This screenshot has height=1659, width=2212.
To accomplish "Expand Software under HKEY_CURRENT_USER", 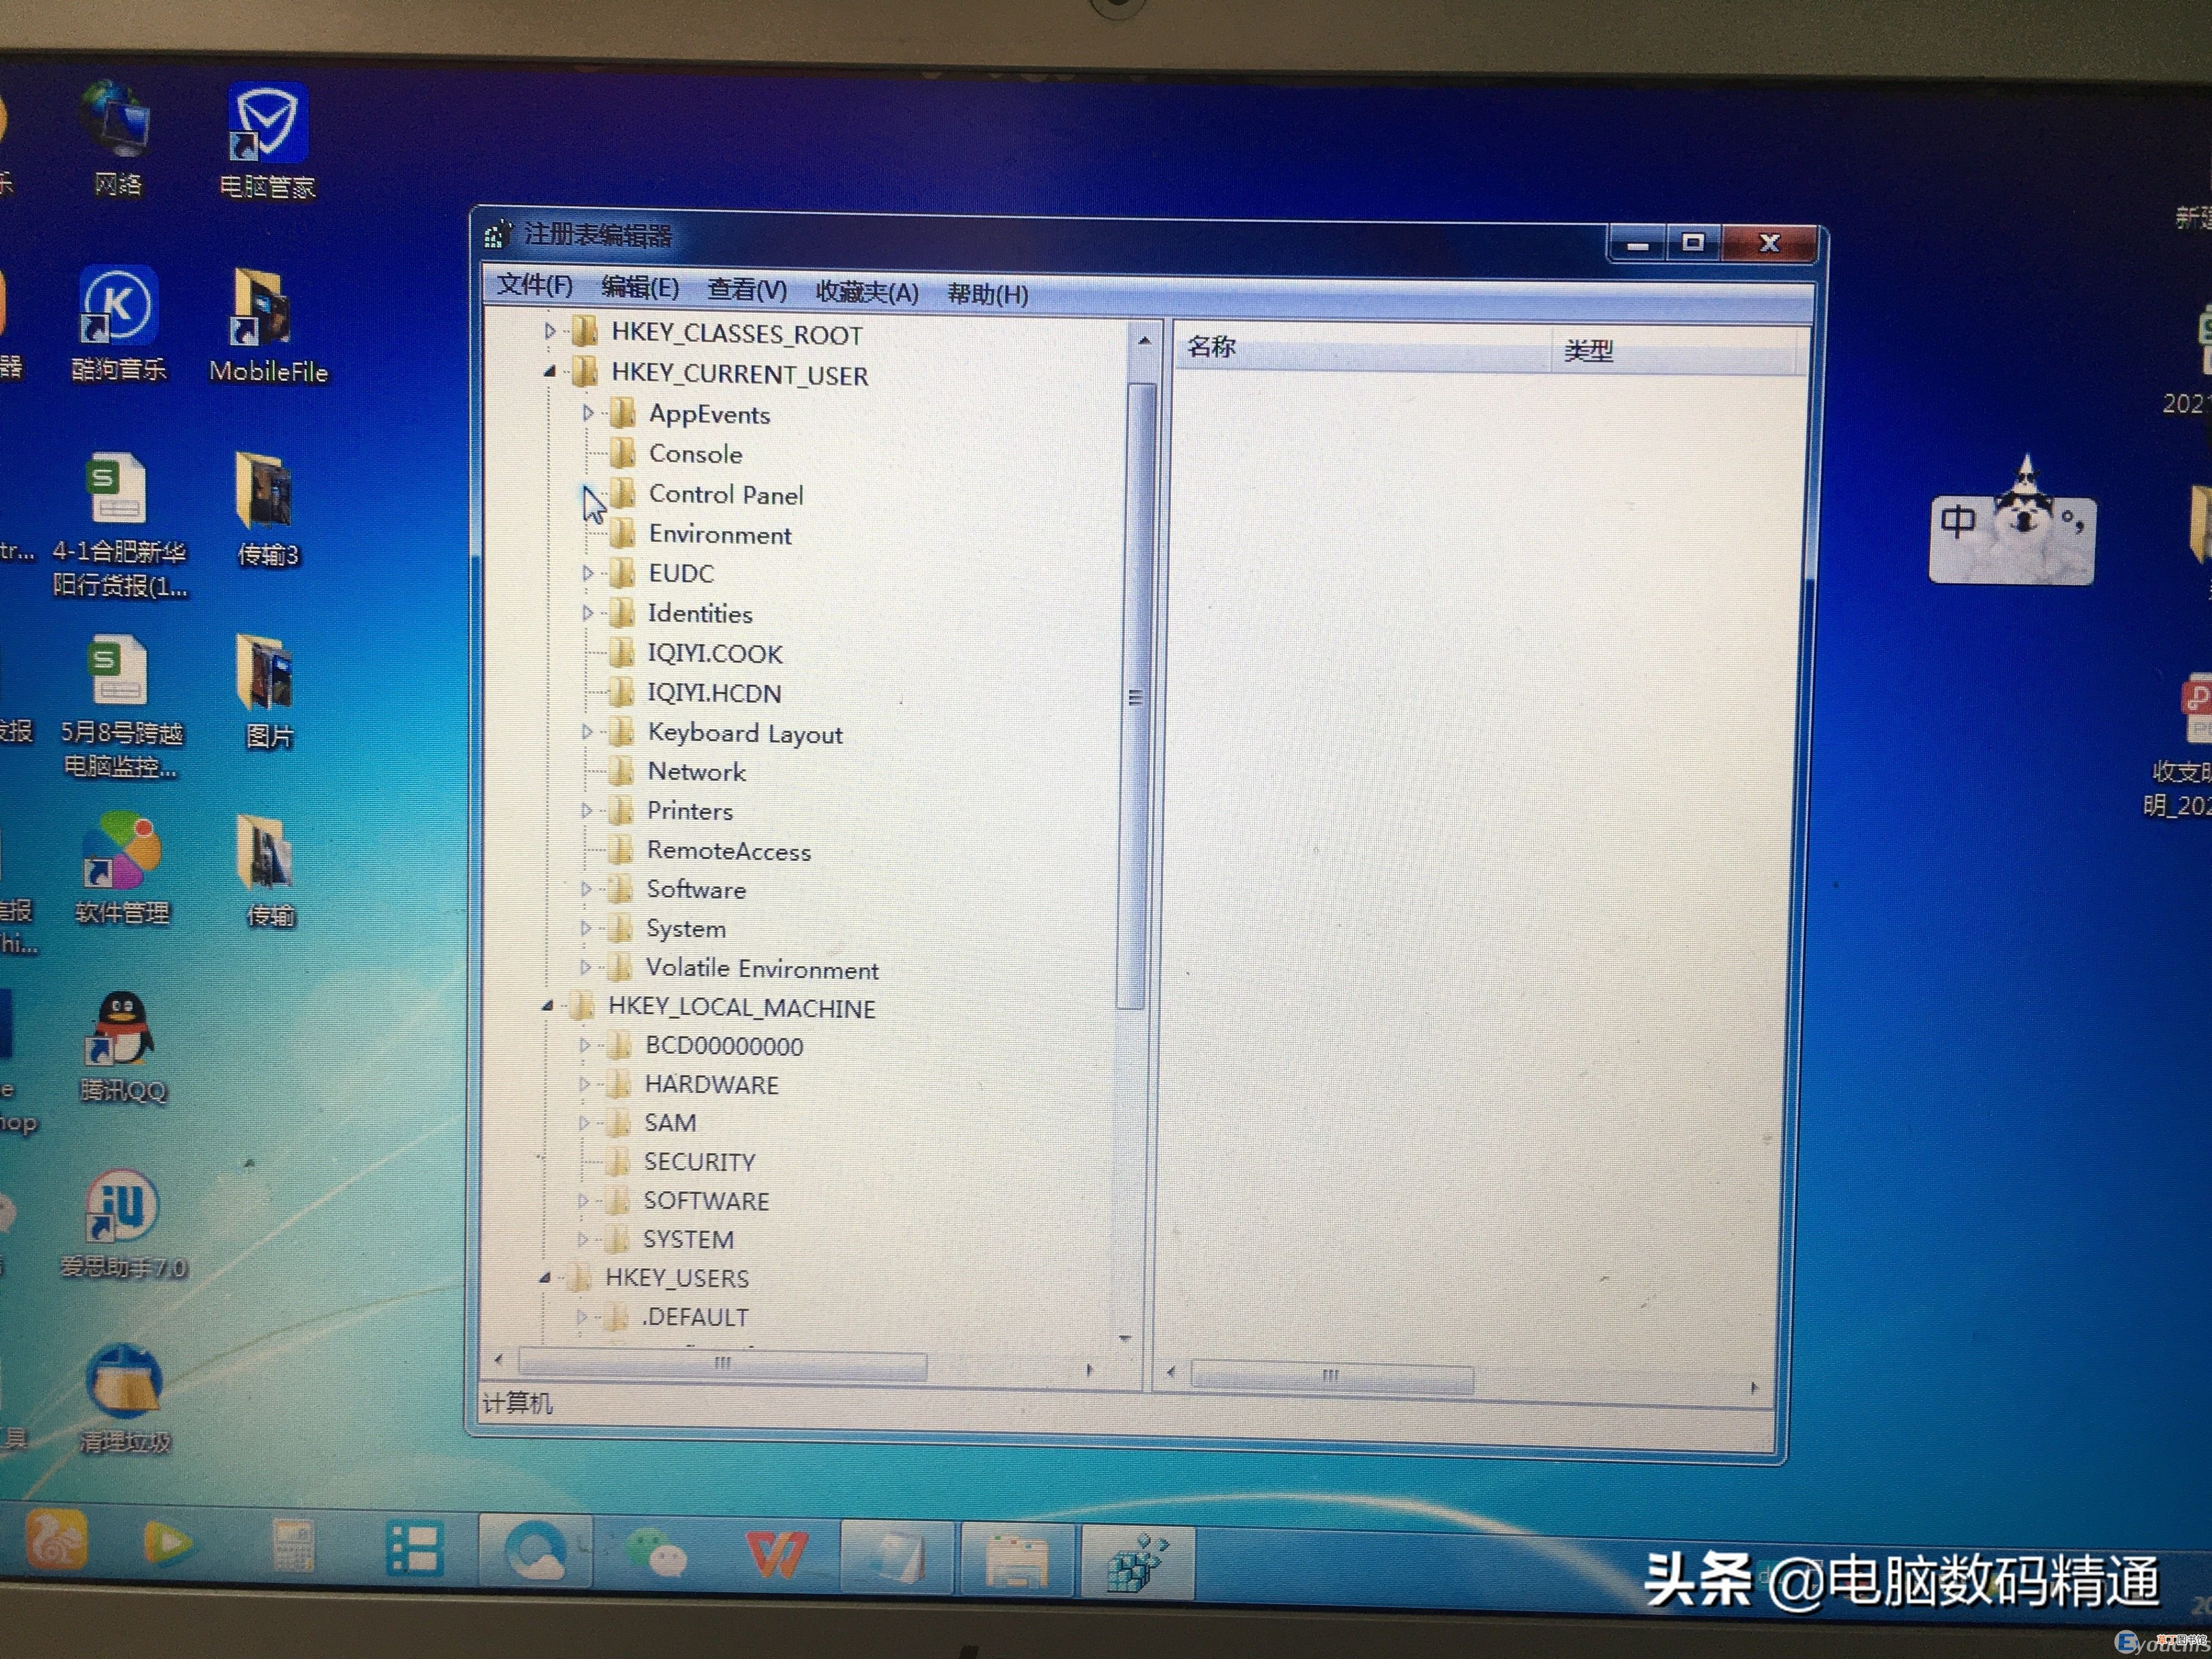I will click(586, 889).
